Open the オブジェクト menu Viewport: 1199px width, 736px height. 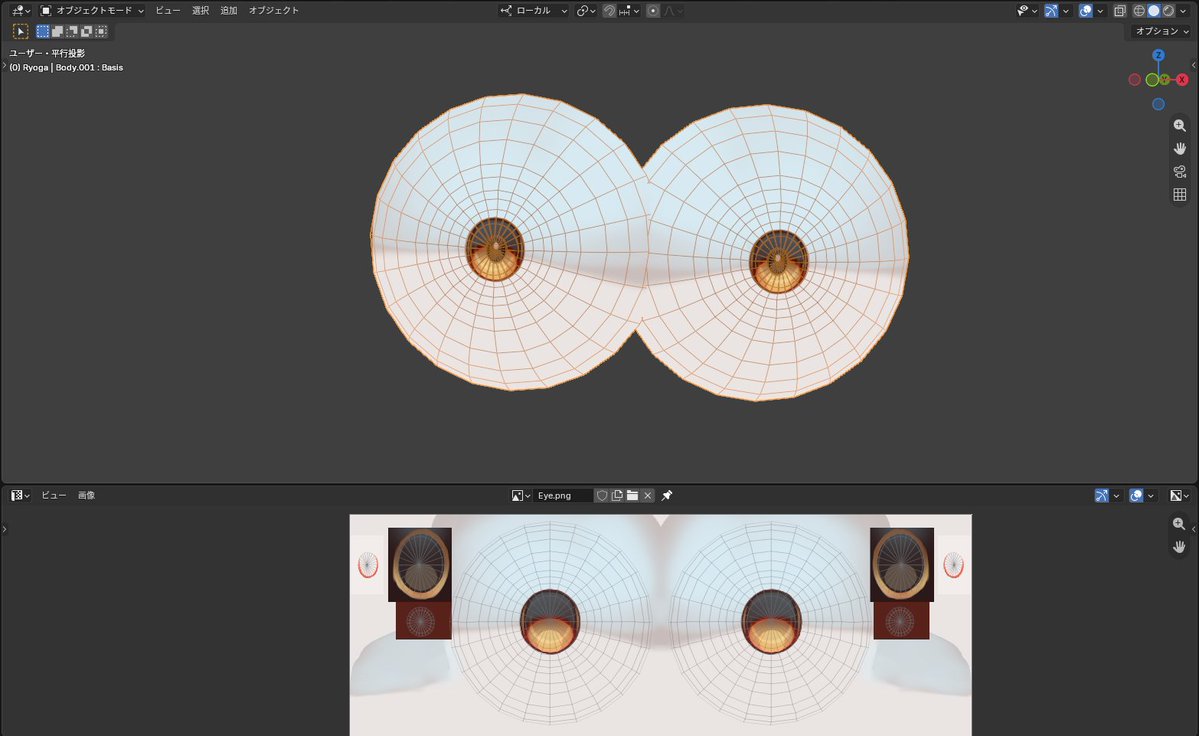coord(273,11)
